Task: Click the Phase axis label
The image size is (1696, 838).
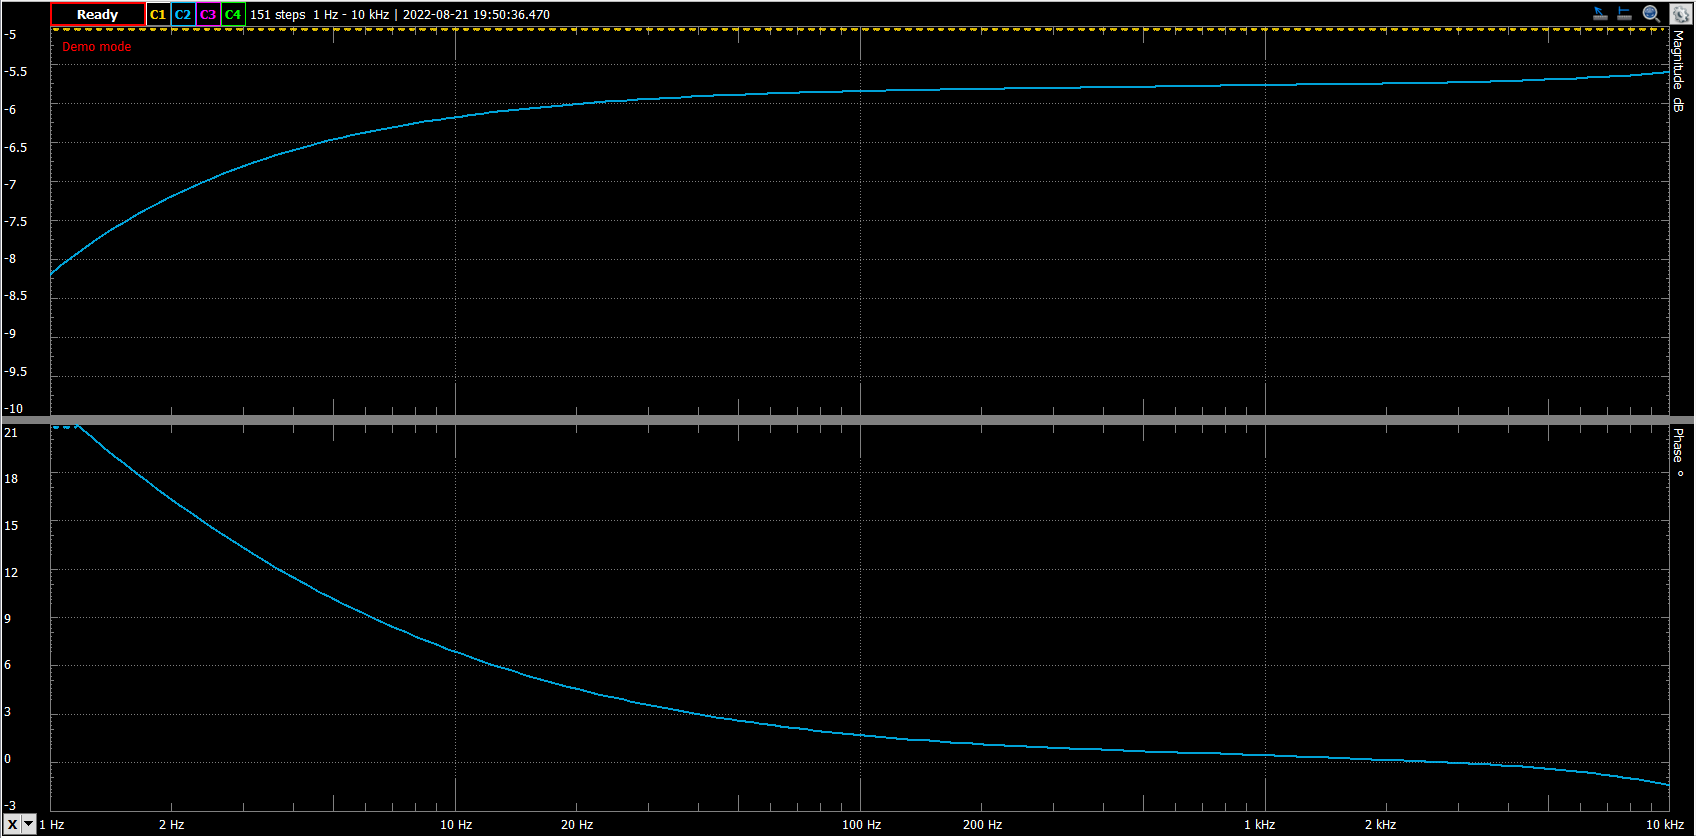Action: coord(1679,451)
